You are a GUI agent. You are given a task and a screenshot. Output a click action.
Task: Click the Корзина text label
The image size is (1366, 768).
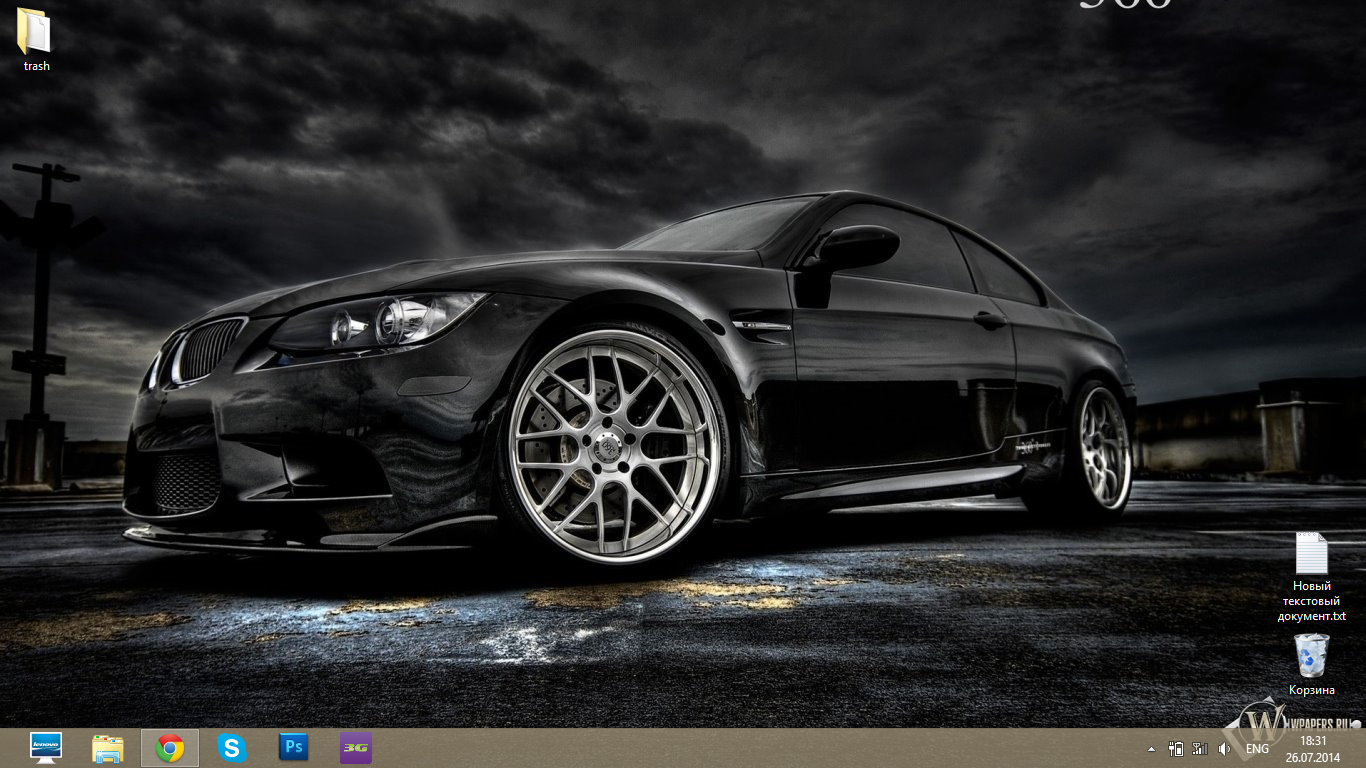pyautogui.click(x=1311, y=690)
